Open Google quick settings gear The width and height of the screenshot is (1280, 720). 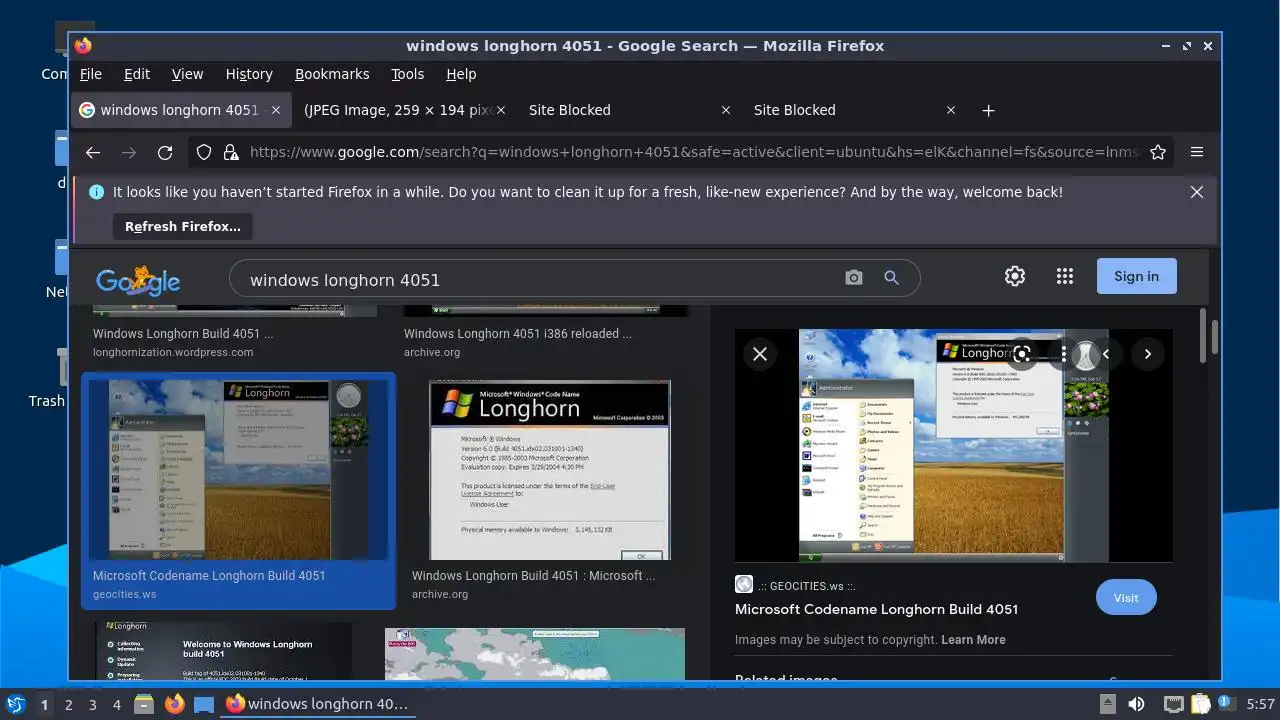pos(1015,276)
